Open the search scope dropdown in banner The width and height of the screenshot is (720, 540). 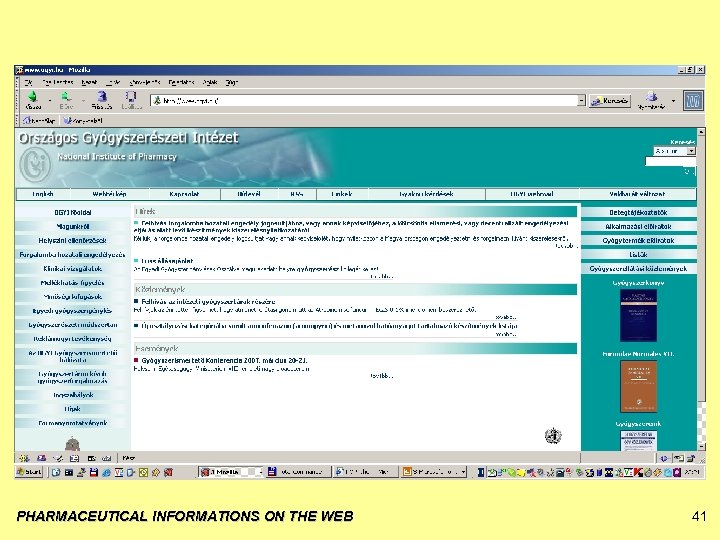tap(691, 151)
